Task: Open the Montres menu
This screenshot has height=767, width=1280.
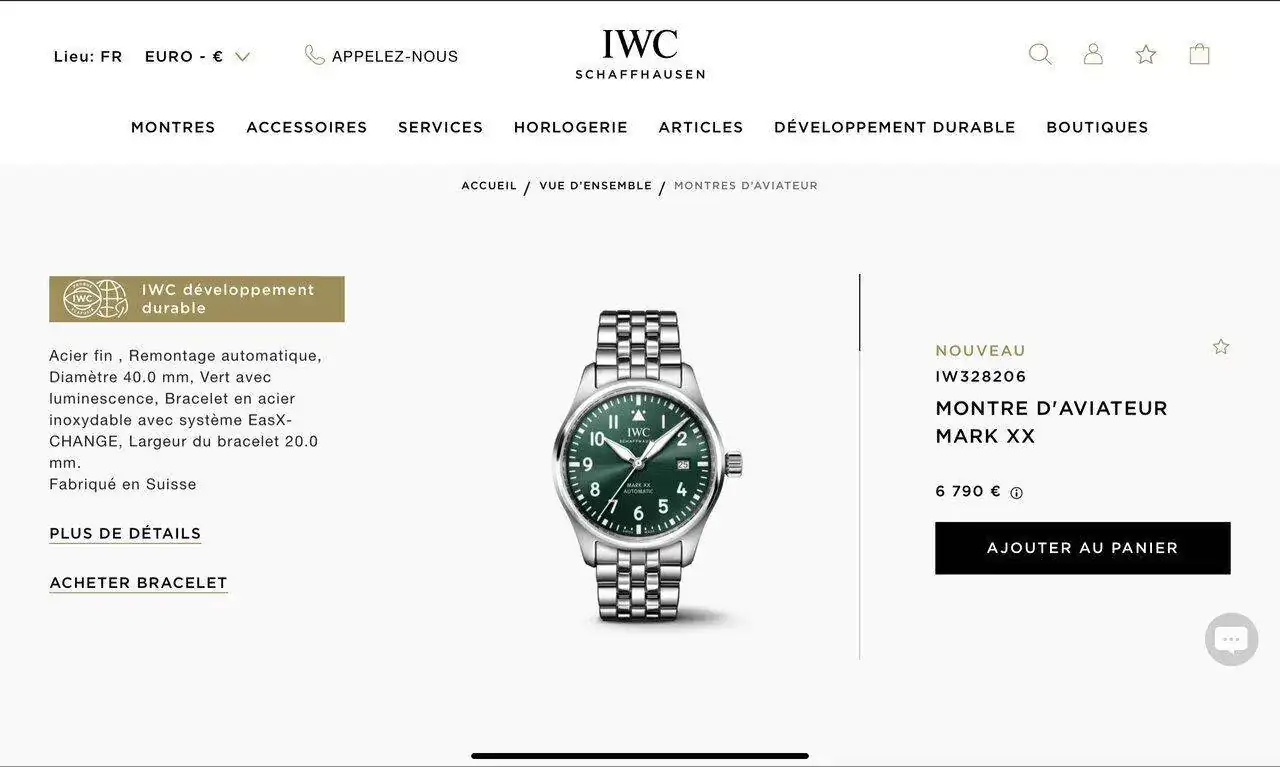Action: 173,127
